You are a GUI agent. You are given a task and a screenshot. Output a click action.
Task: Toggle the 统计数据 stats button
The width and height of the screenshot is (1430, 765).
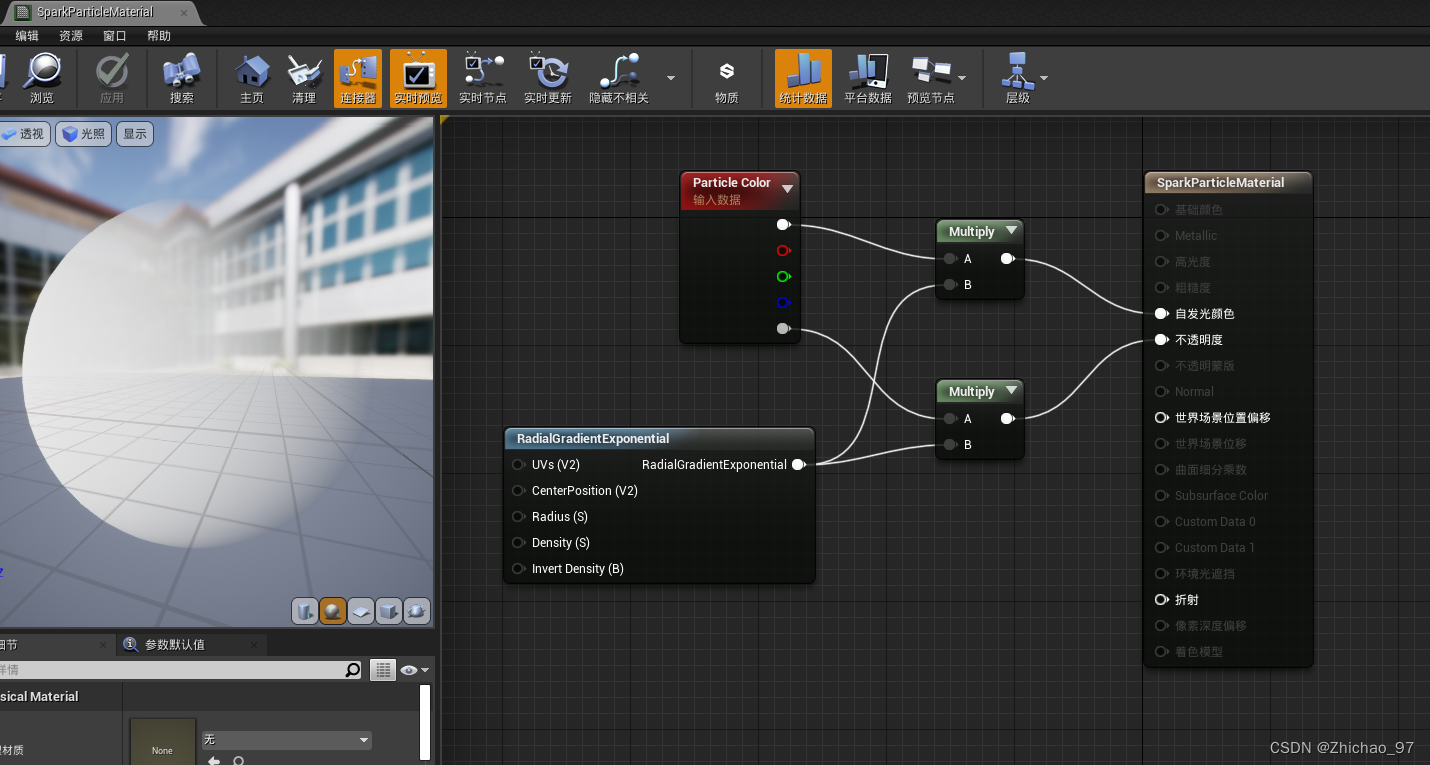(803, 79)
